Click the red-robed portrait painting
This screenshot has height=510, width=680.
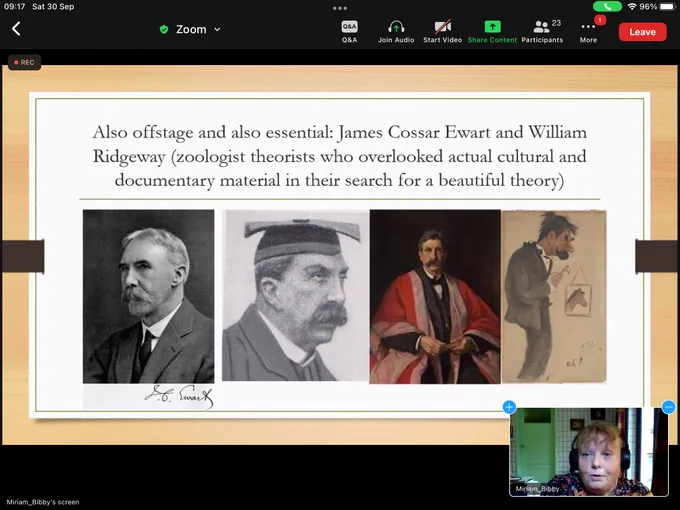(435, 297)
